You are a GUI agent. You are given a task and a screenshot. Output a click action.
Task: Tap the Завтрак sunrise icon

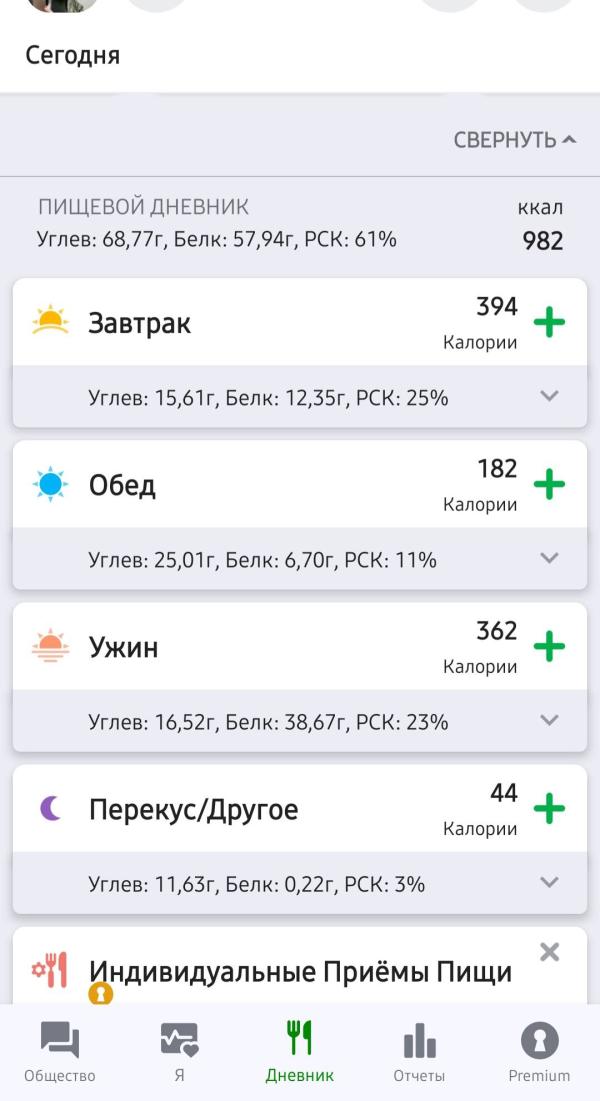[50, 322]
